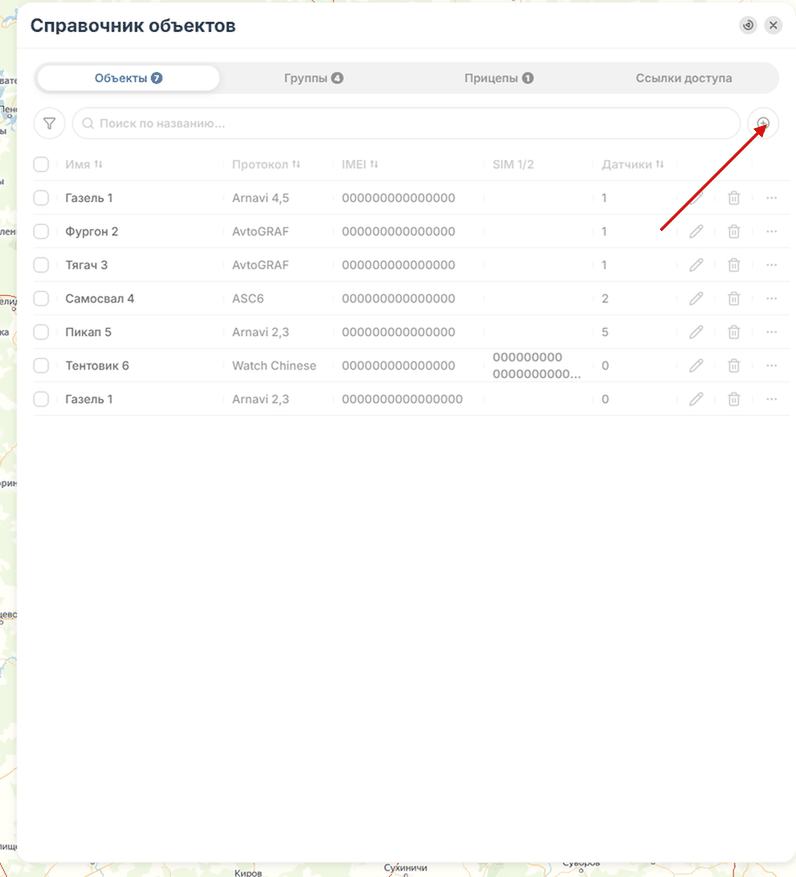
Task: Click the refresh icon beside close button
Action: (x=748, y=25)
